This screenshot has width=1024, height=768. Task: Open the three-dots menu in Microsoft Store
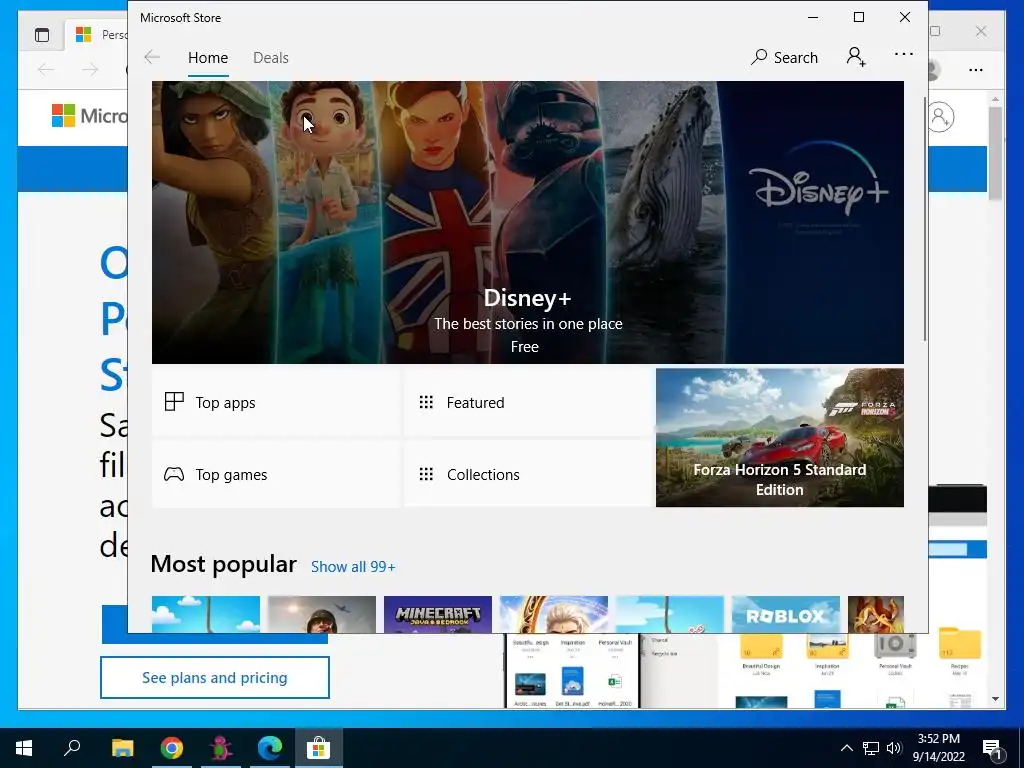(x=904, y=54)
